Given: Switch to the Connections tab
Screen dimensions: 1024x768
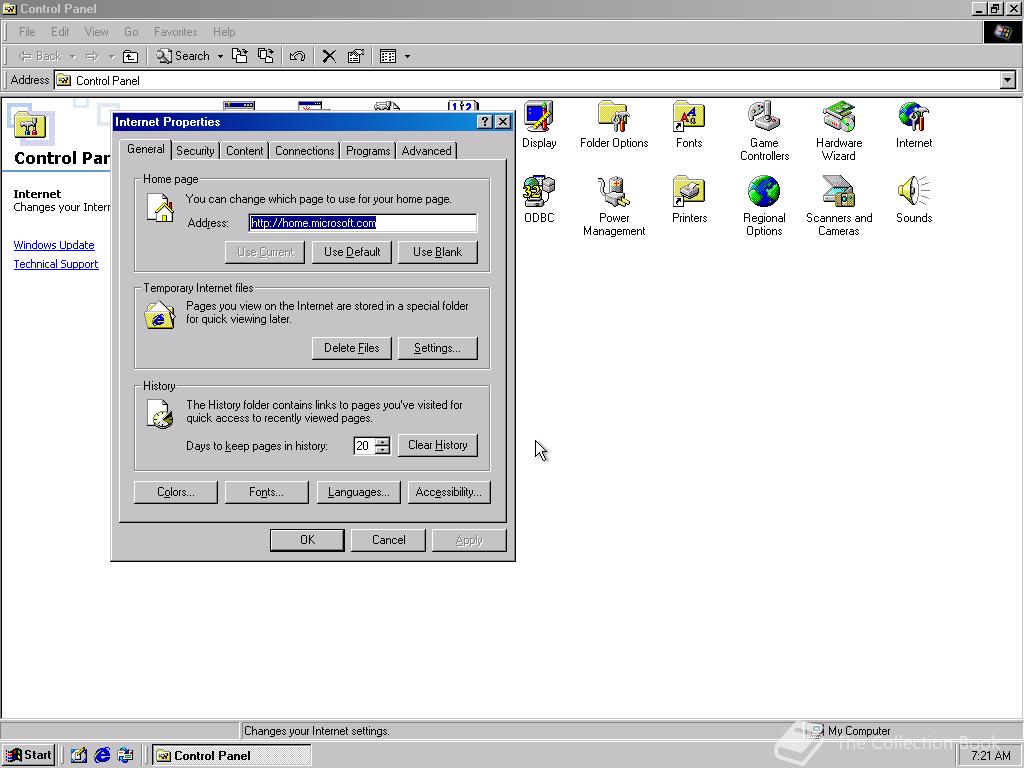Looking at the screenshot, I should click(304, 151).
